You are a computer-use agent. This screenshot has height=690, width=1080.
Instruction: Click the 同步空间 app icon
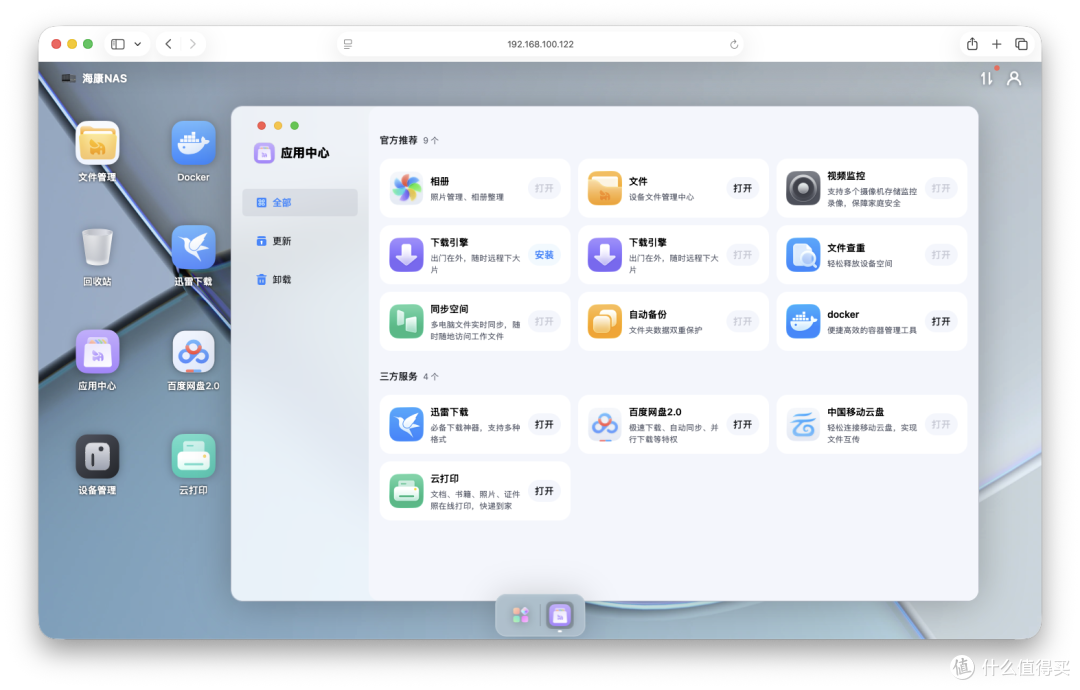406,322
